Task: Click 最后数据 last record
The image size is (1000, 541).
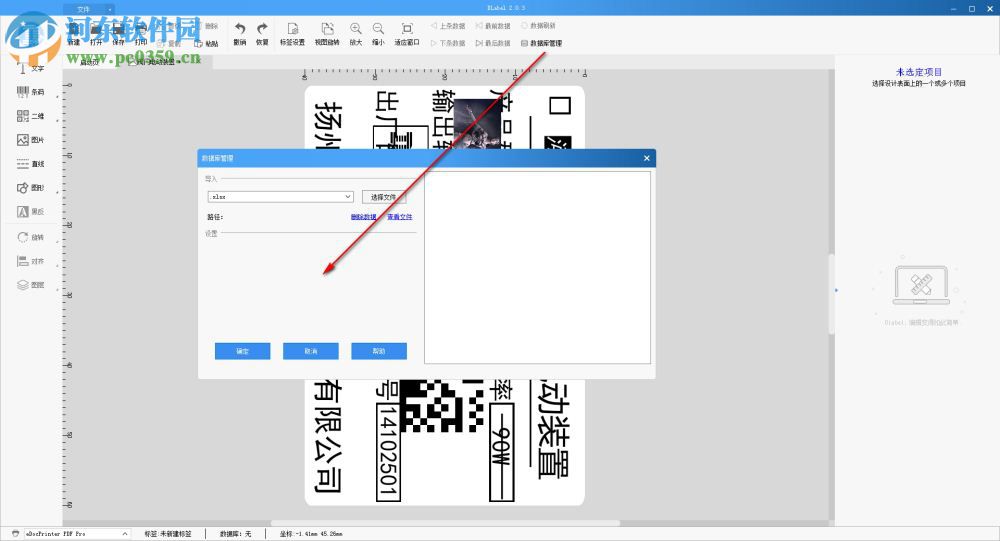Action: [493, 43]
